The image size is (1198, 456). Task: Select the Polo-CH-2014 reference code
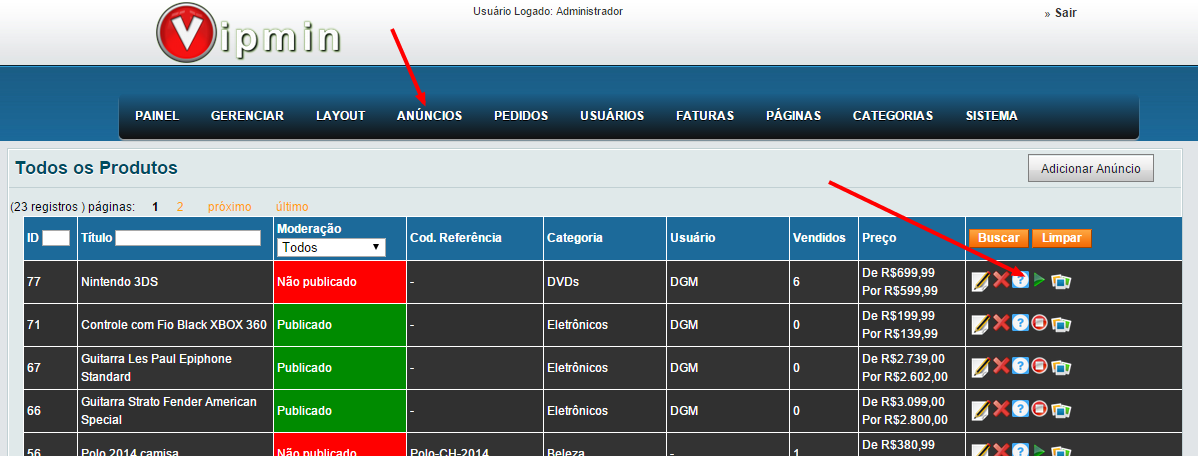click(449, 452)
